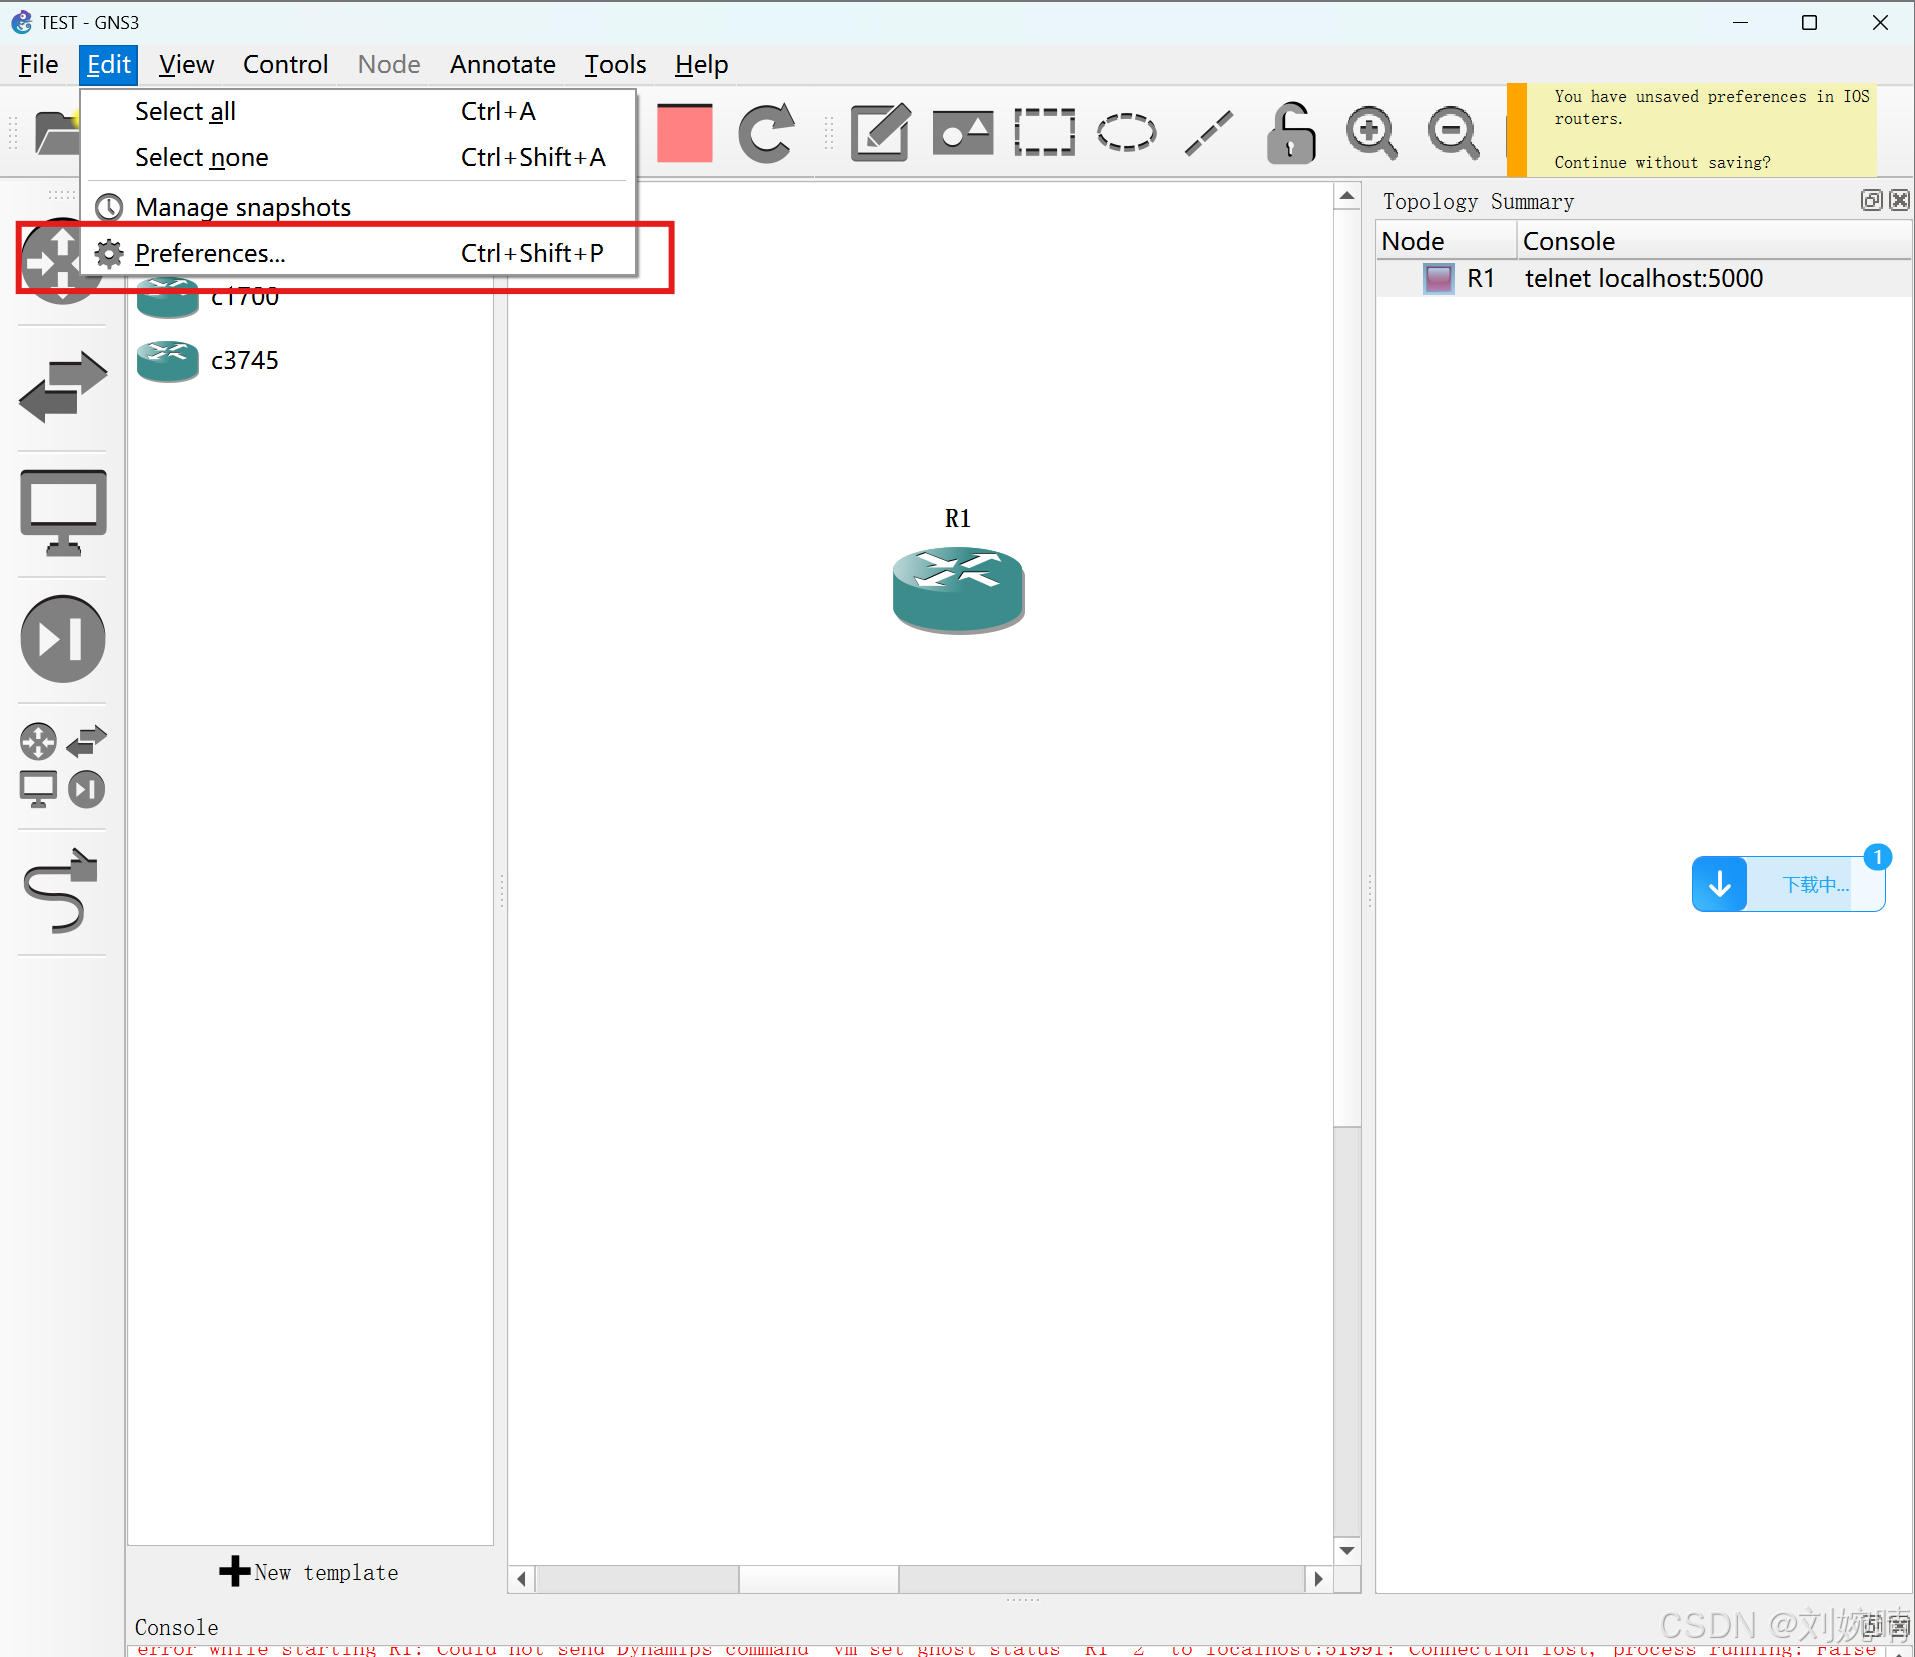Image resolution: width=1915 pixels, height=1657 pixels.
Task: Browse end devices monitor category
Action: point(63,513)
